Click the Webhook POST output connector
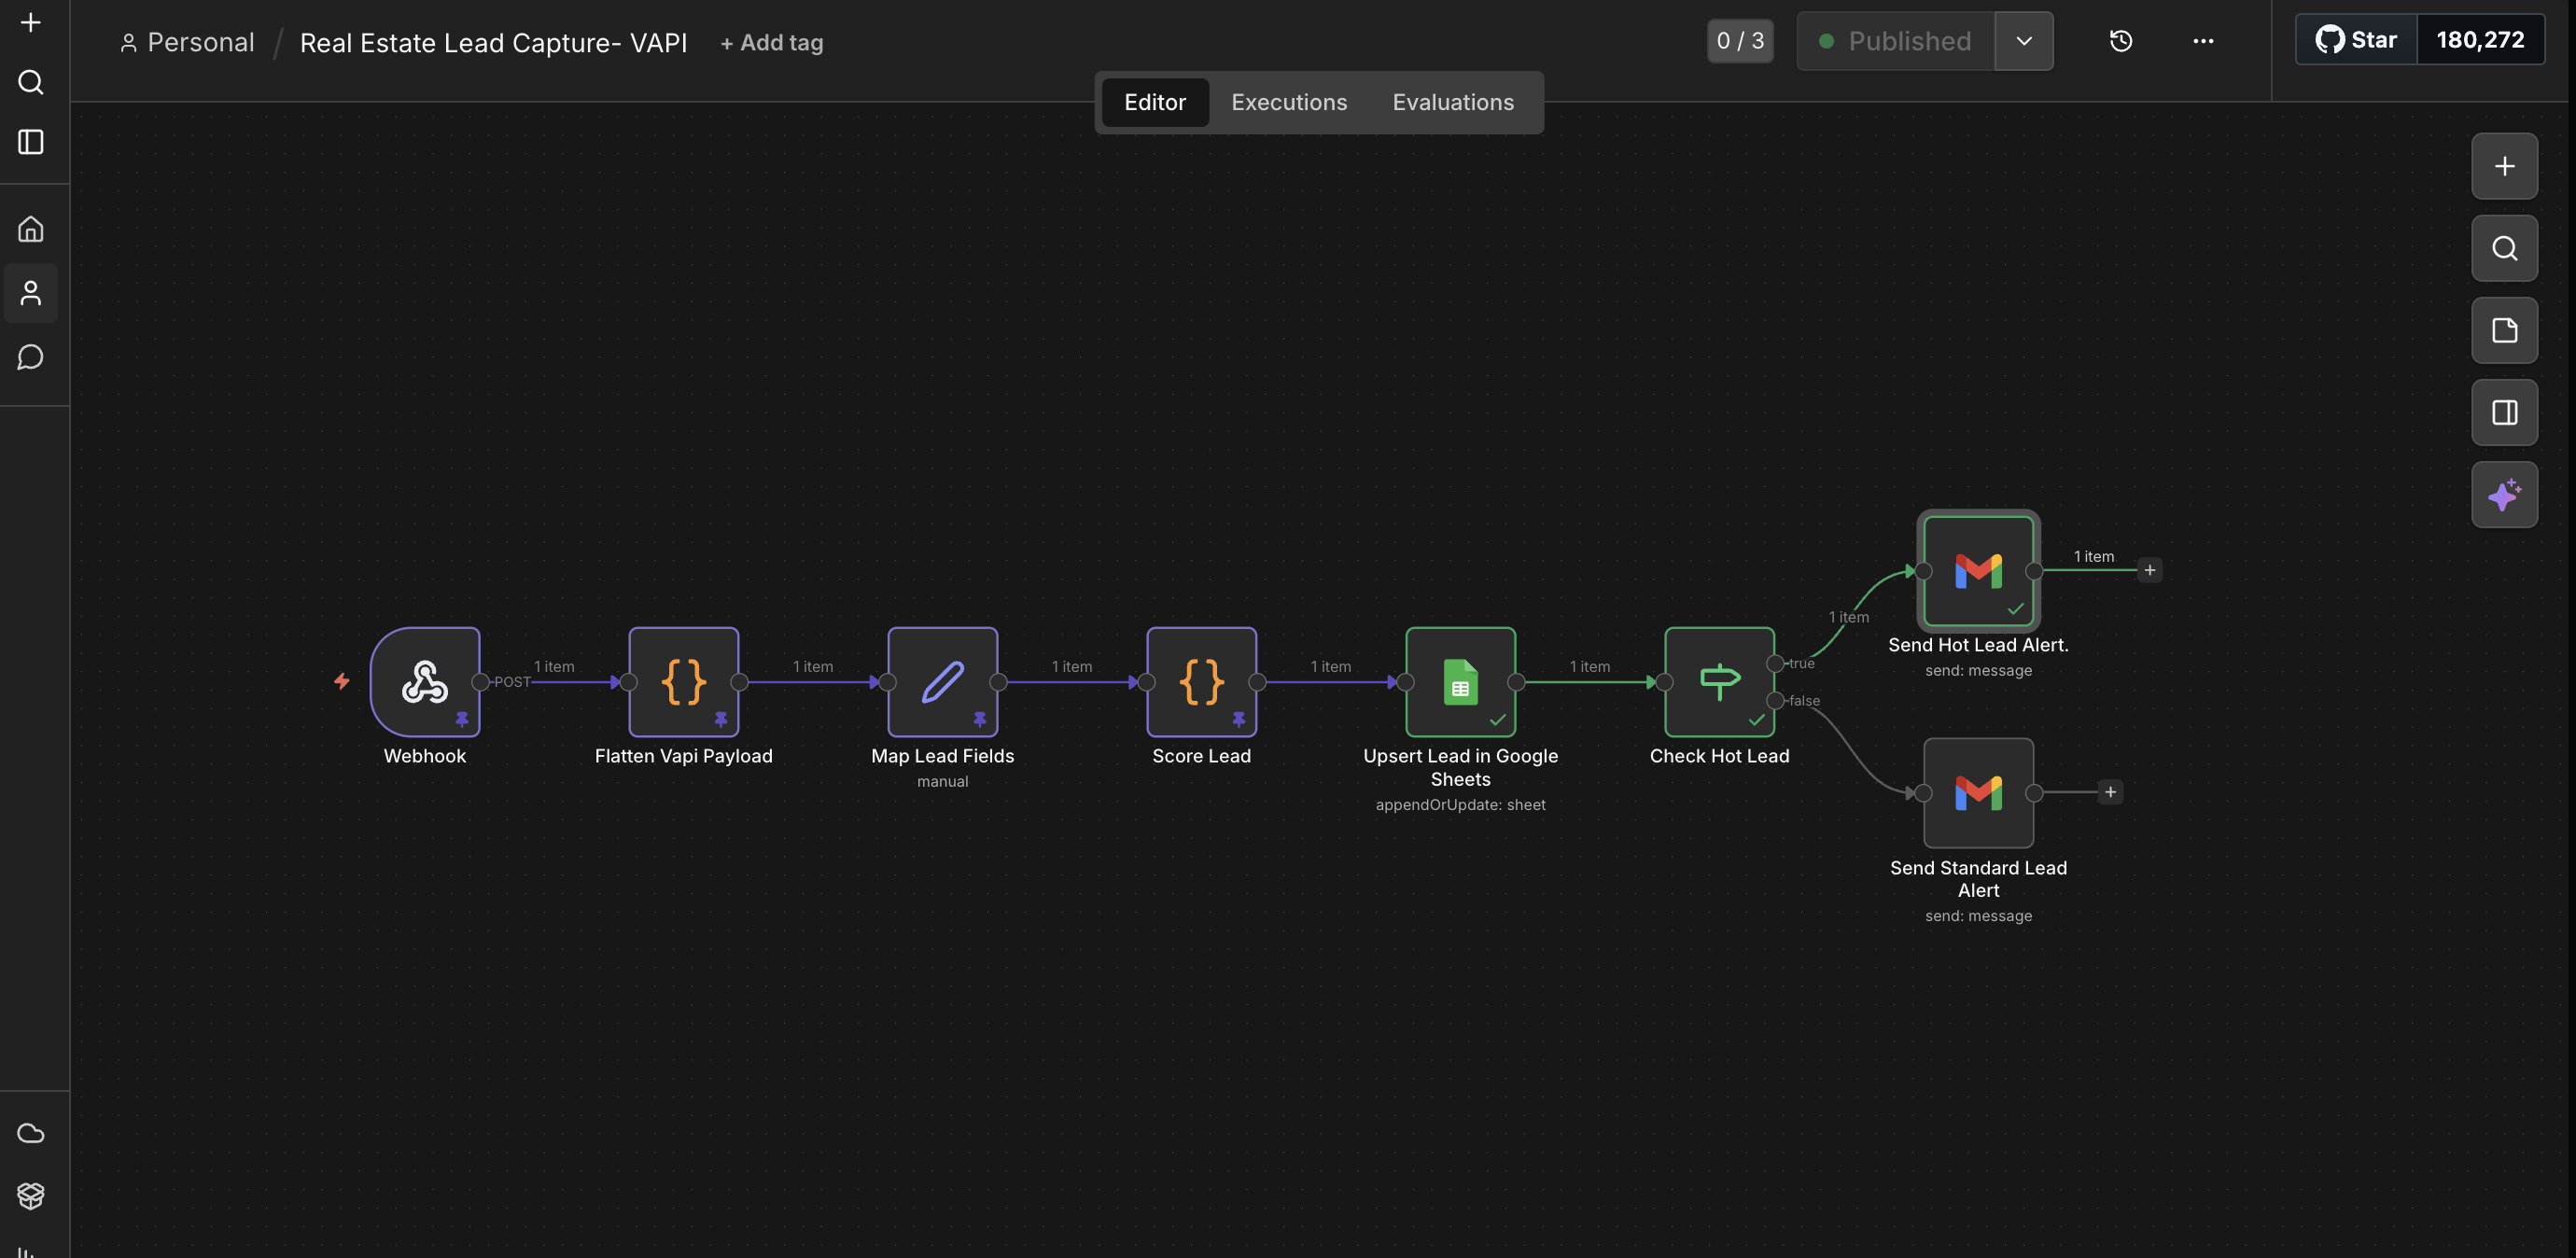The image size is (2576, 1258). click(480, 682)
